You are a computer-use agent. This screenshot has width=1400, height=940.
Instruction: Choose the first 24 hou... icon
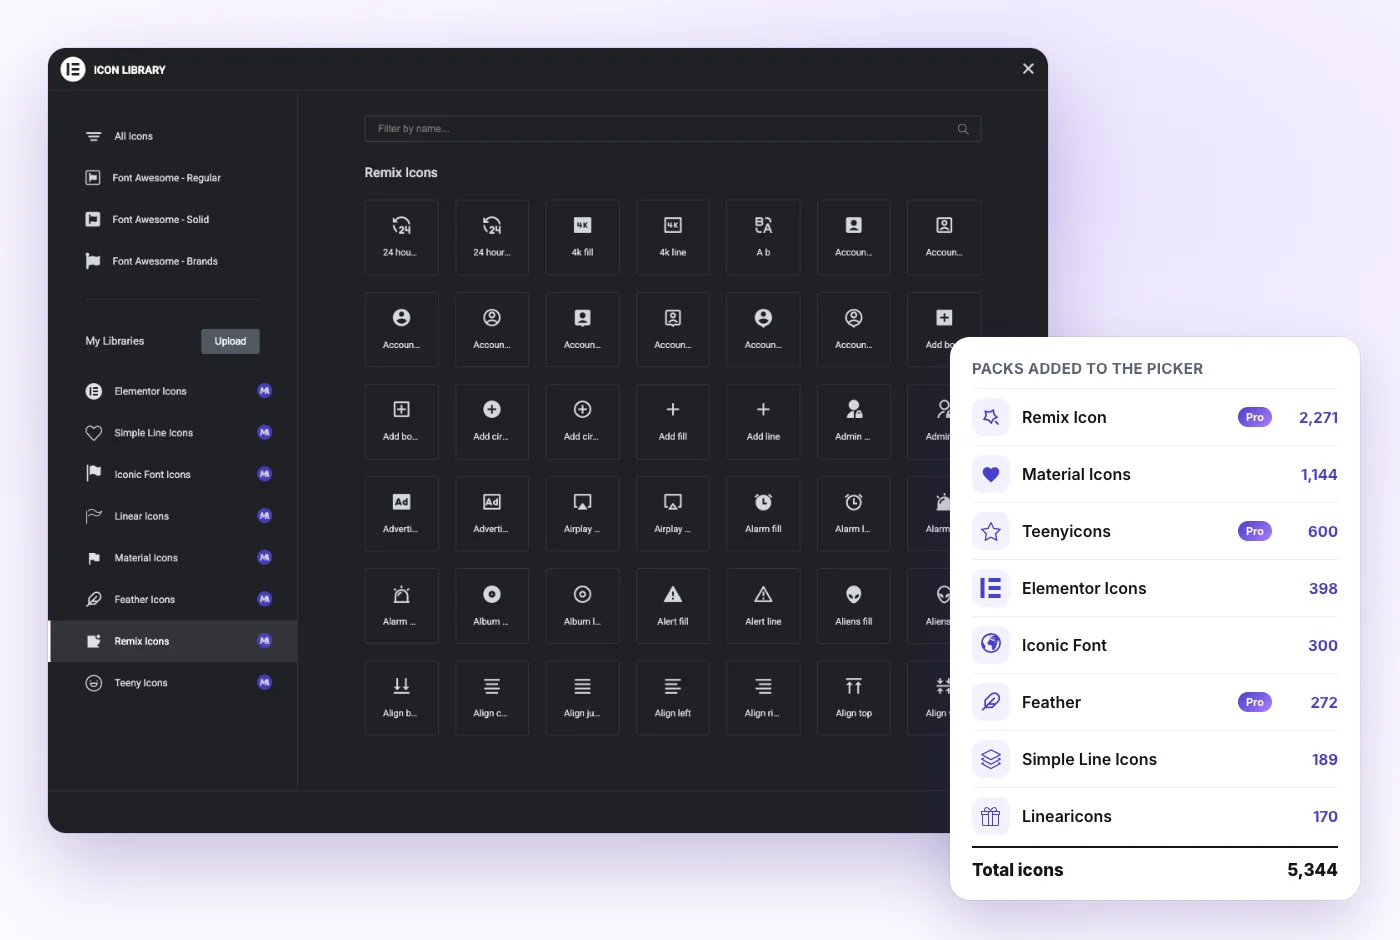(x=401, y=237)
